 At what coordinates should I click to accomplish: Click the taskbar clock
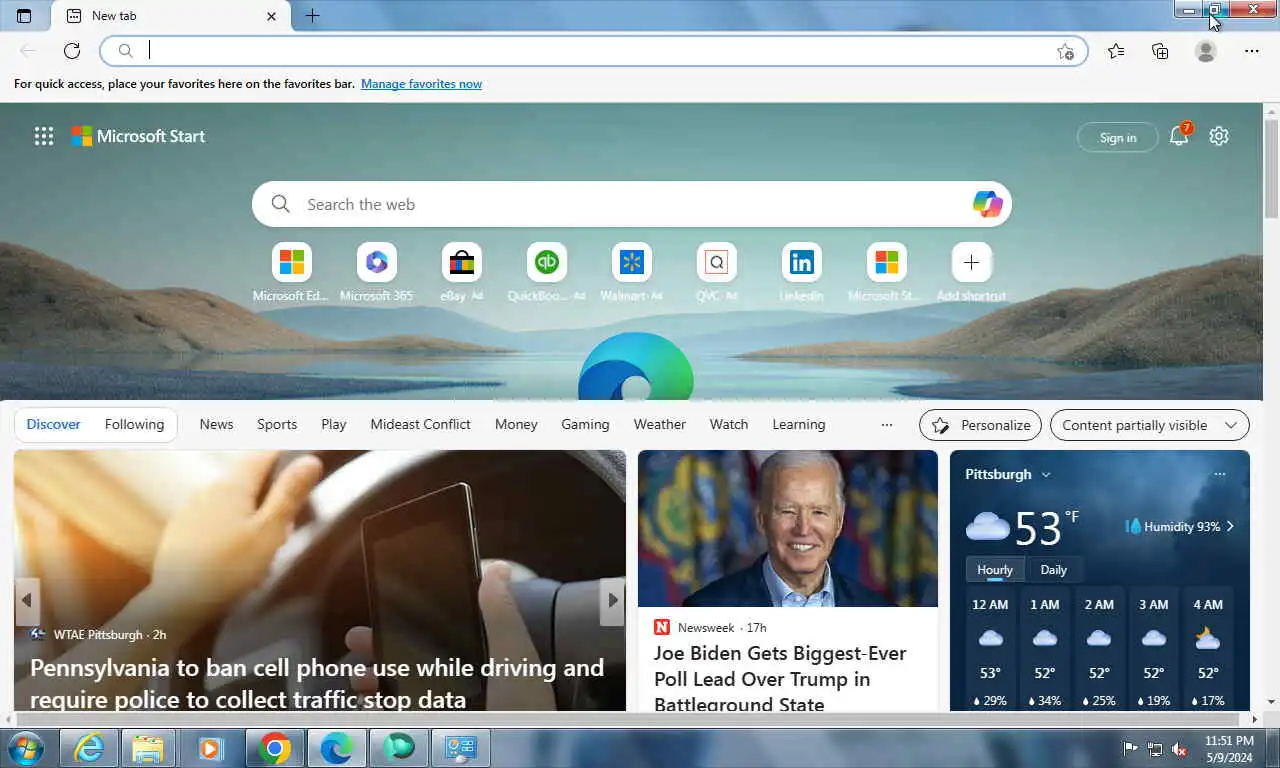(1229, 749)
